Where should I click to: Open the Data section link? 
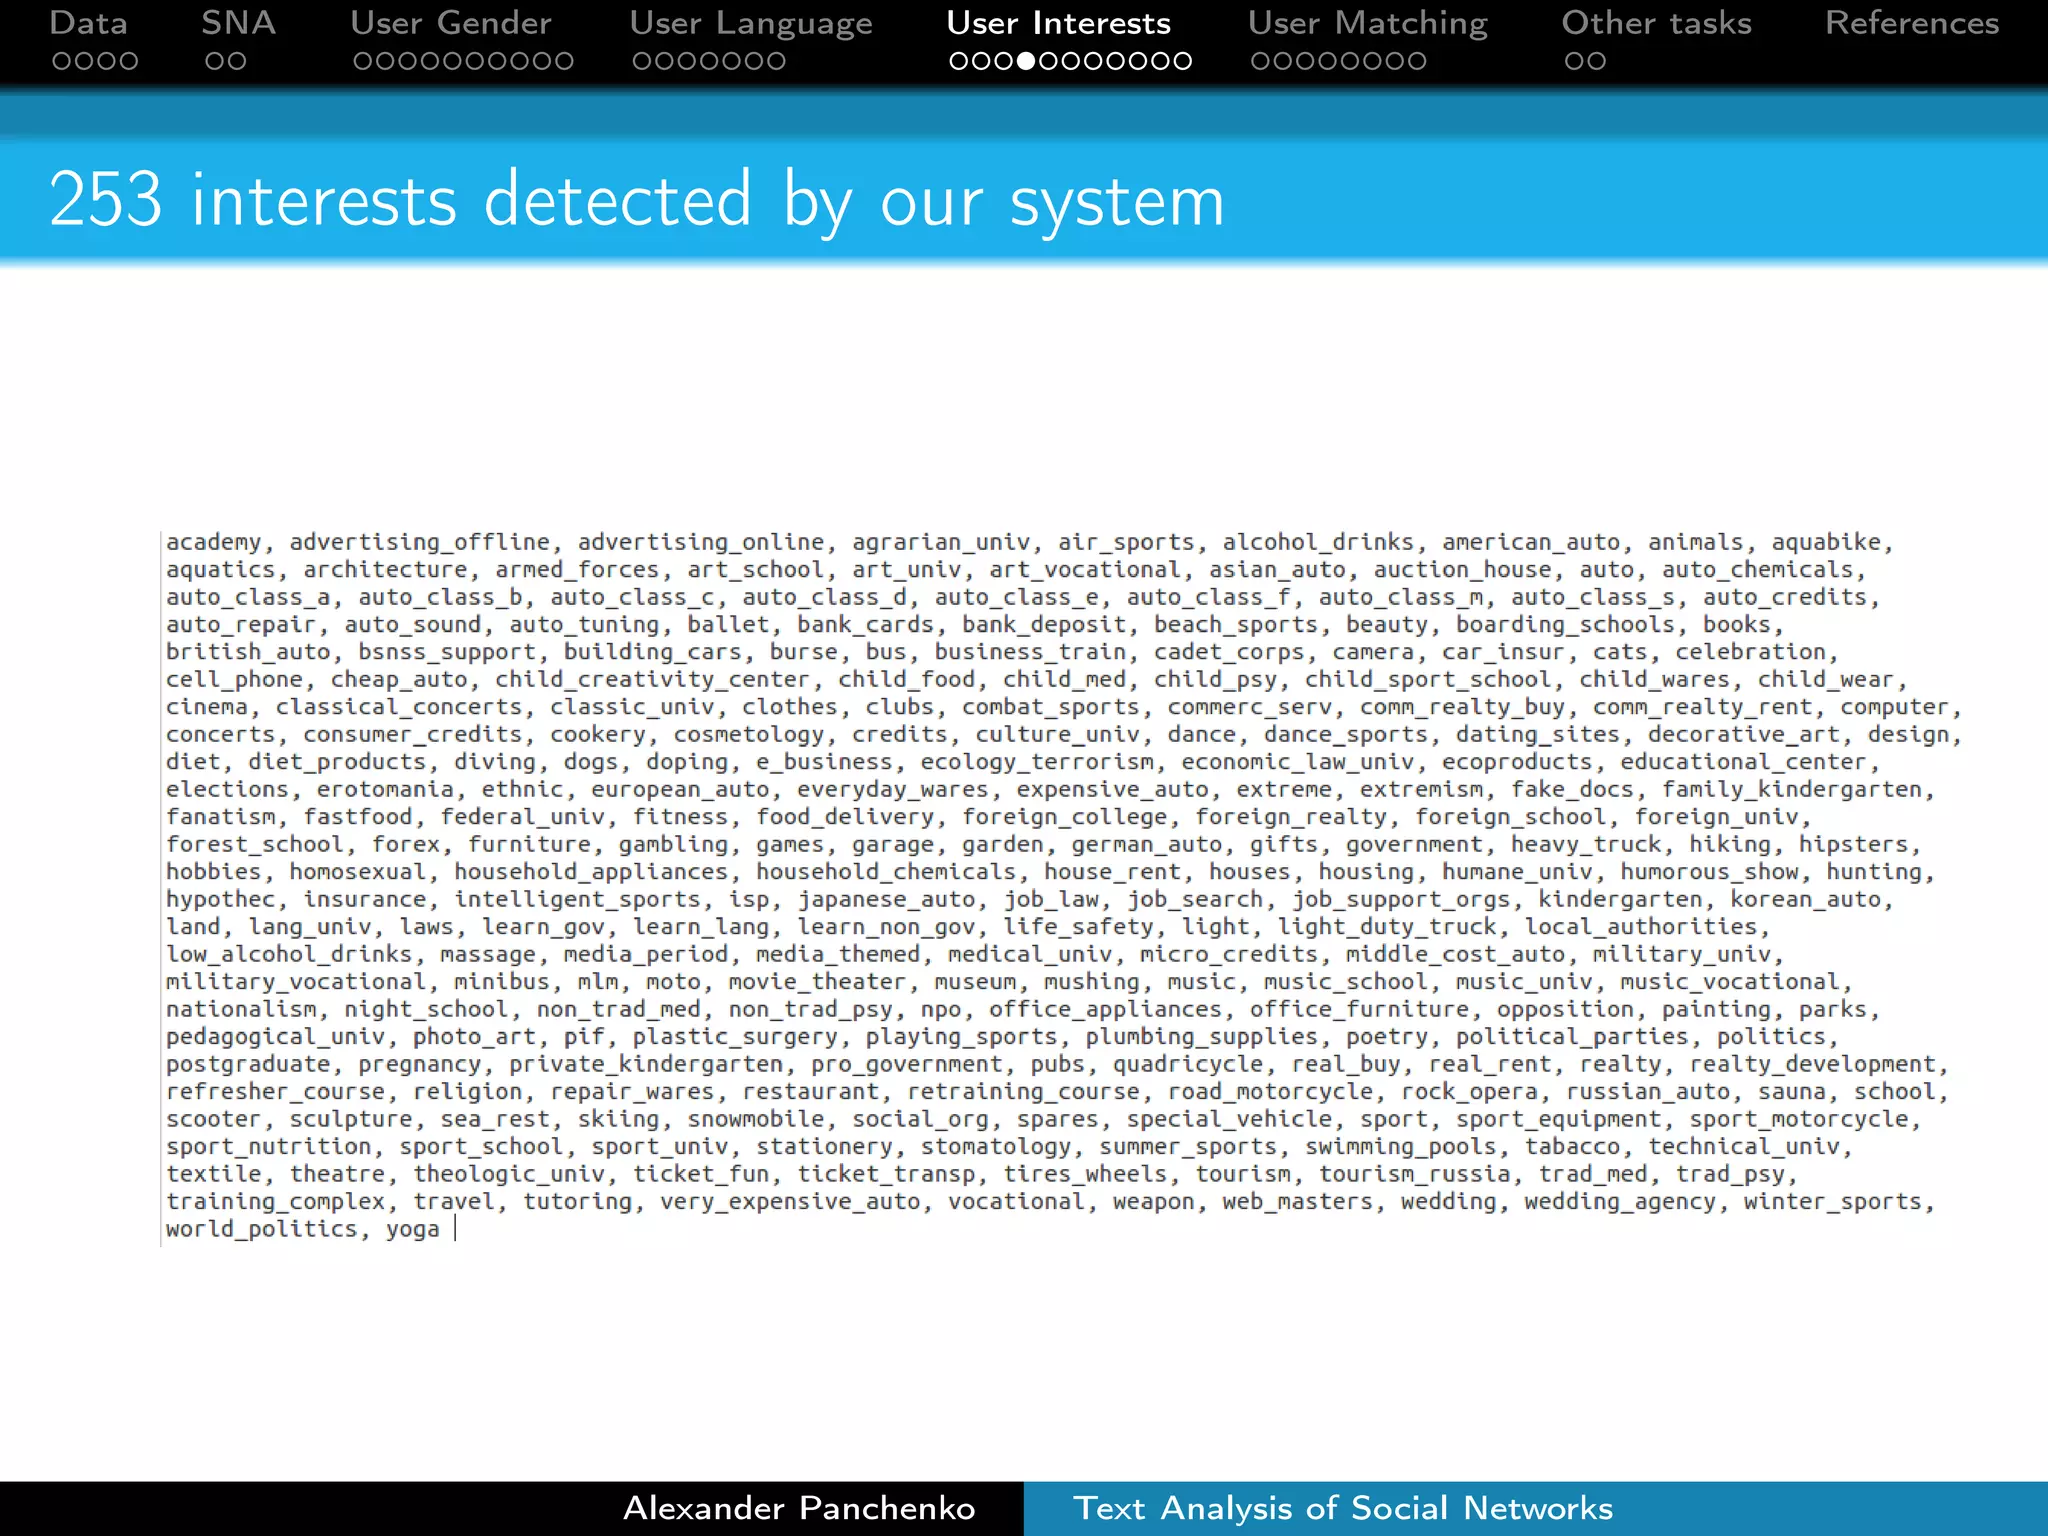[88, 23]
